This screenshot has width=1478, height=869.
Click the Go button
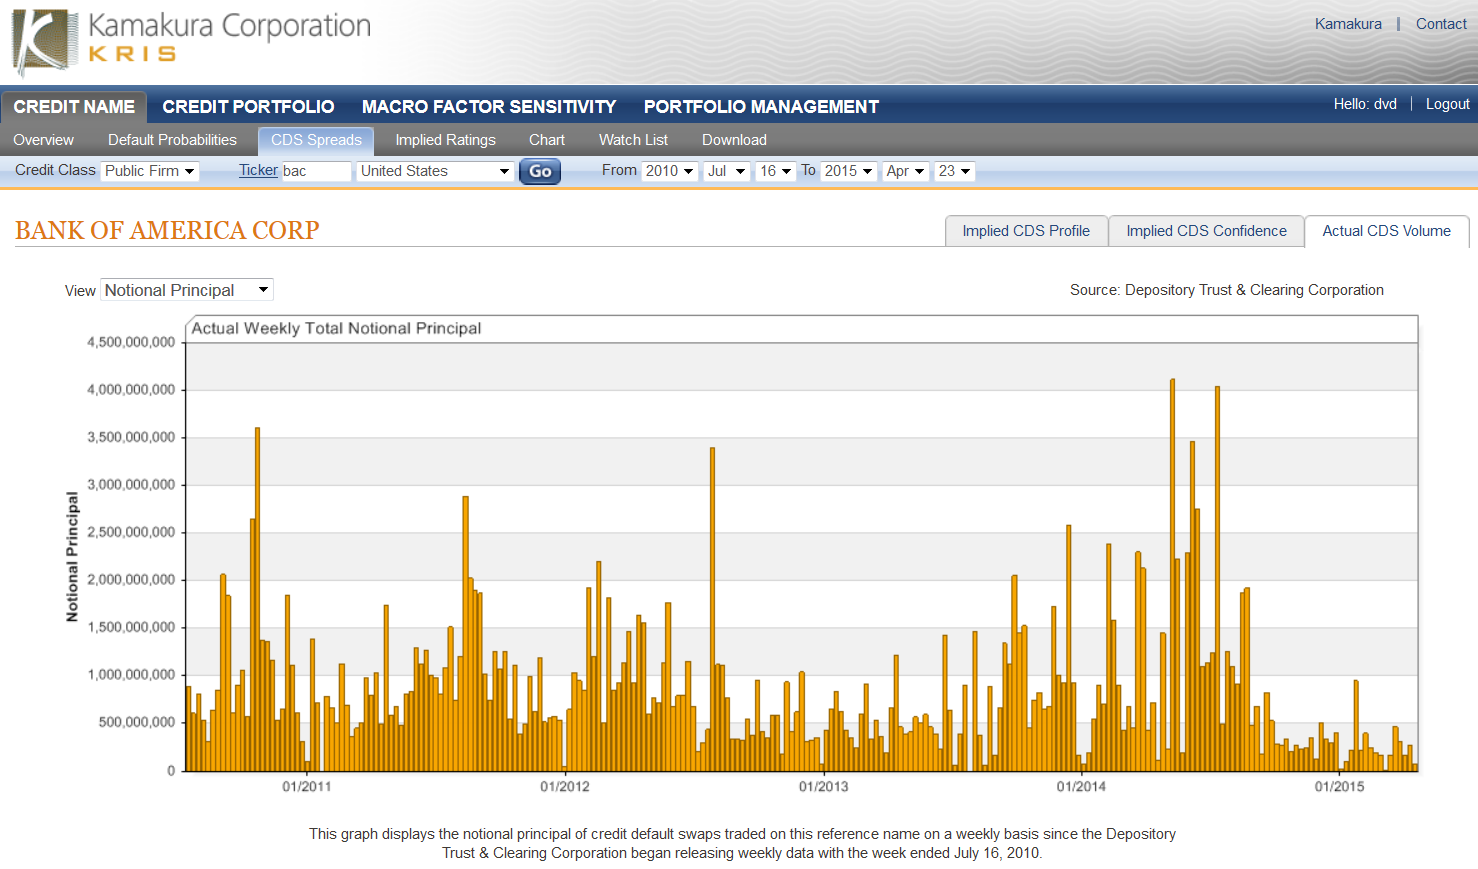tap(540, 171)
